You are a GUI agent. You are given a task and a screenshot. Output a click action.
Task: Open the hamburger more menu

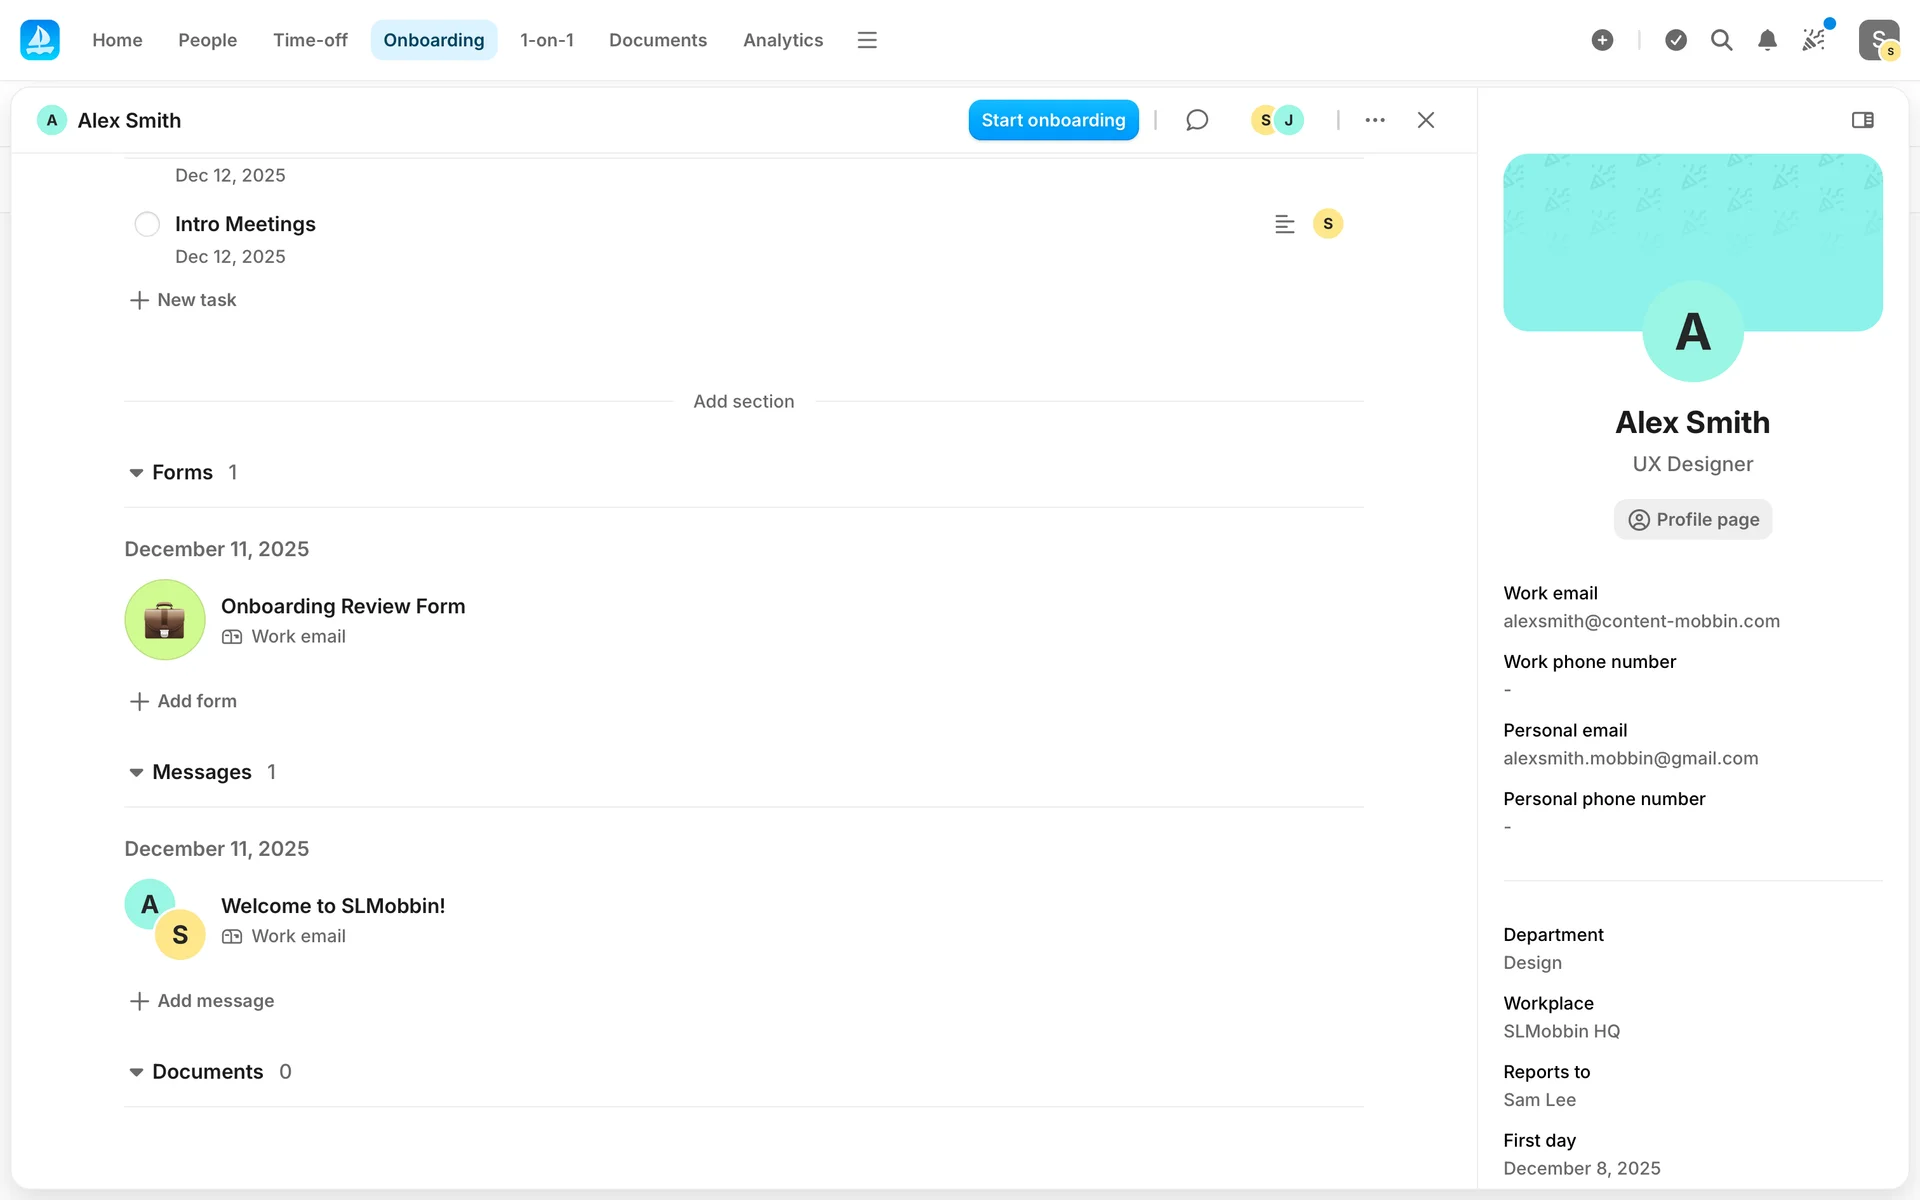[867, 40]
